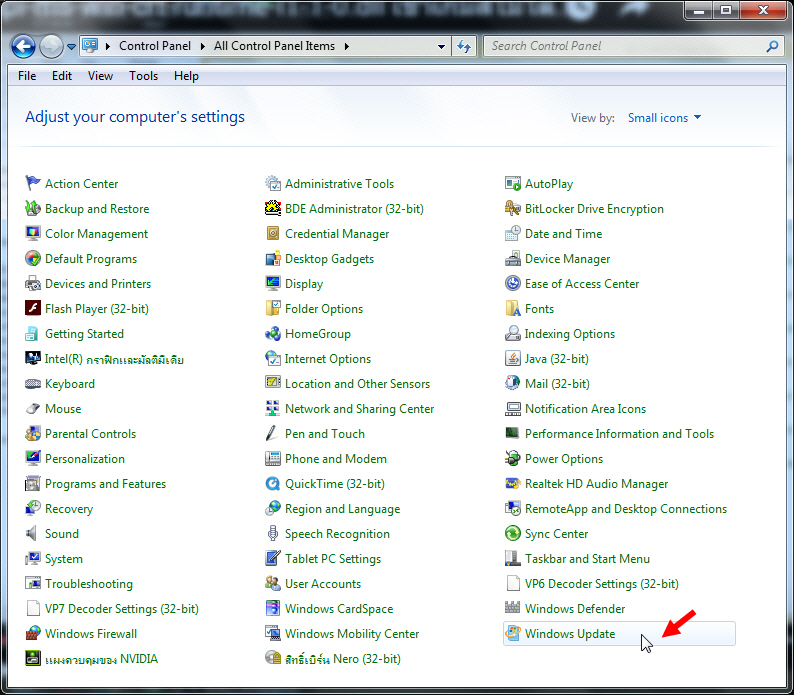Screen dimensions: 794x695
Task: Click the BitLocker Drive Encryption key icon
Action: [513, 208]
